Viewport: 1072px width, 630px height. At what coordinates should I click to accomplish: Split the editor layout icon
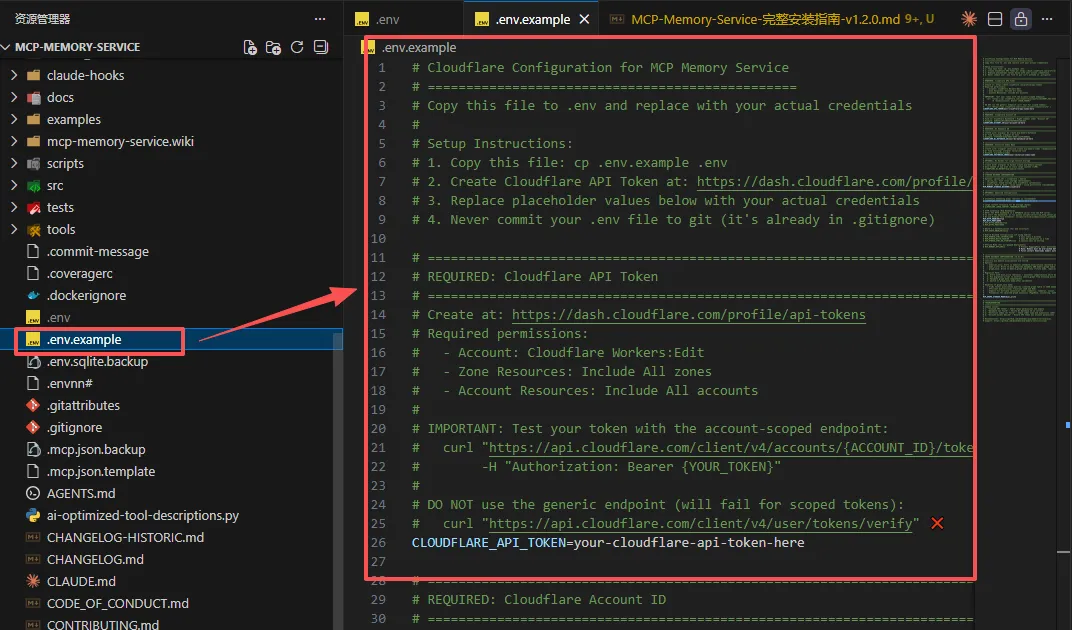(x=995, y=19)
